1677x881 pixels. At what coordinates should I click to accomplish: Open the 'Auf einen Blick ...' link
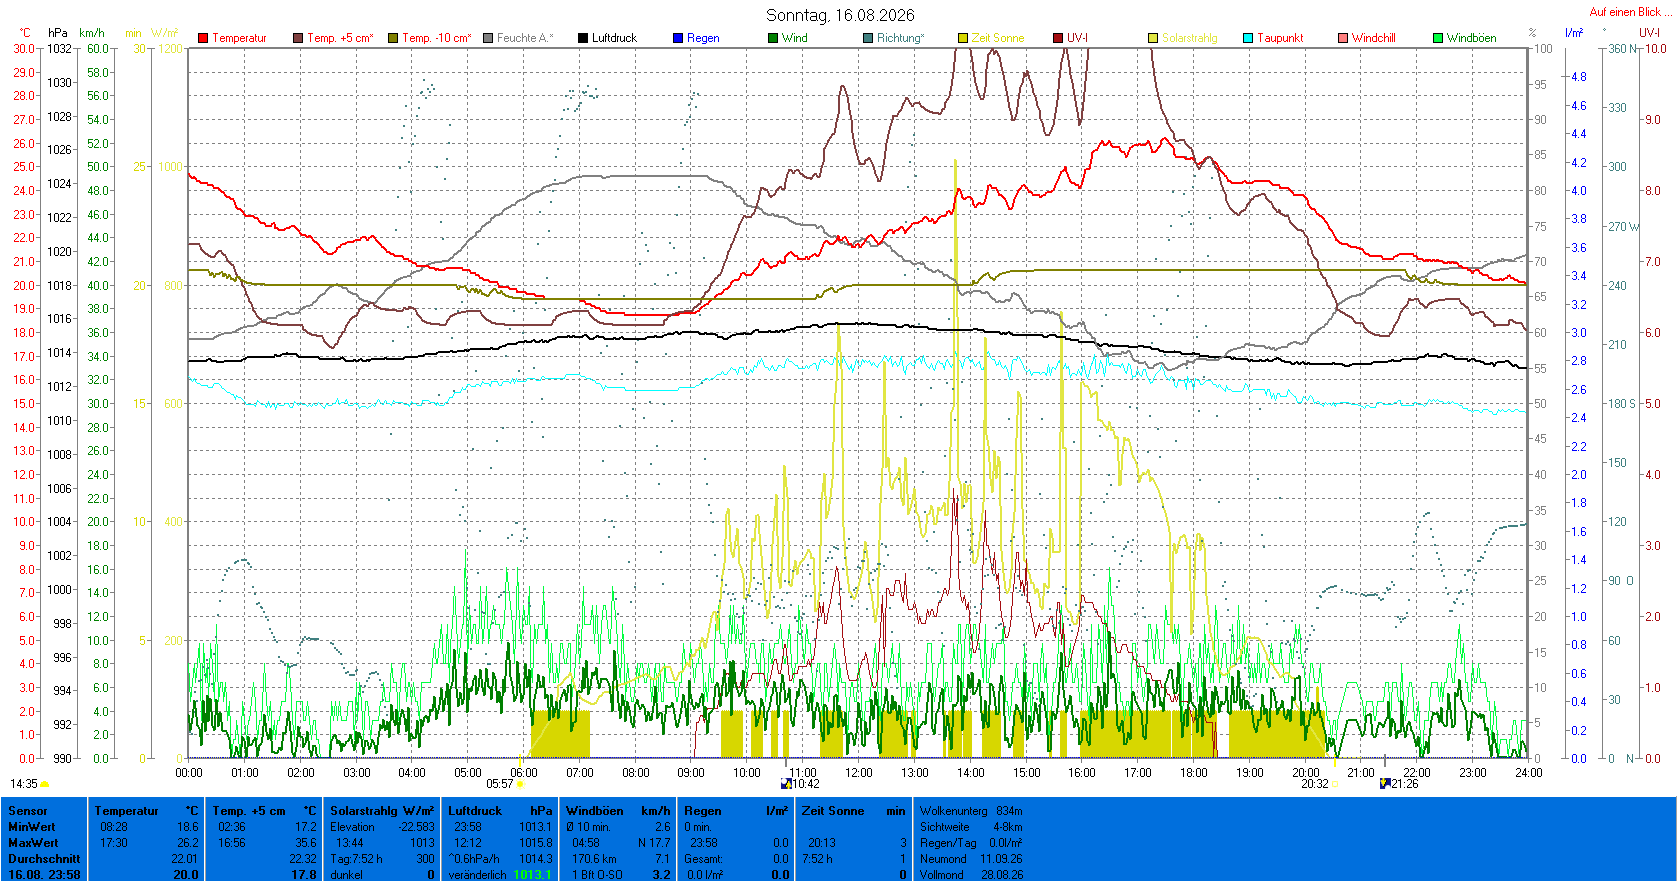coord(1629,12)
